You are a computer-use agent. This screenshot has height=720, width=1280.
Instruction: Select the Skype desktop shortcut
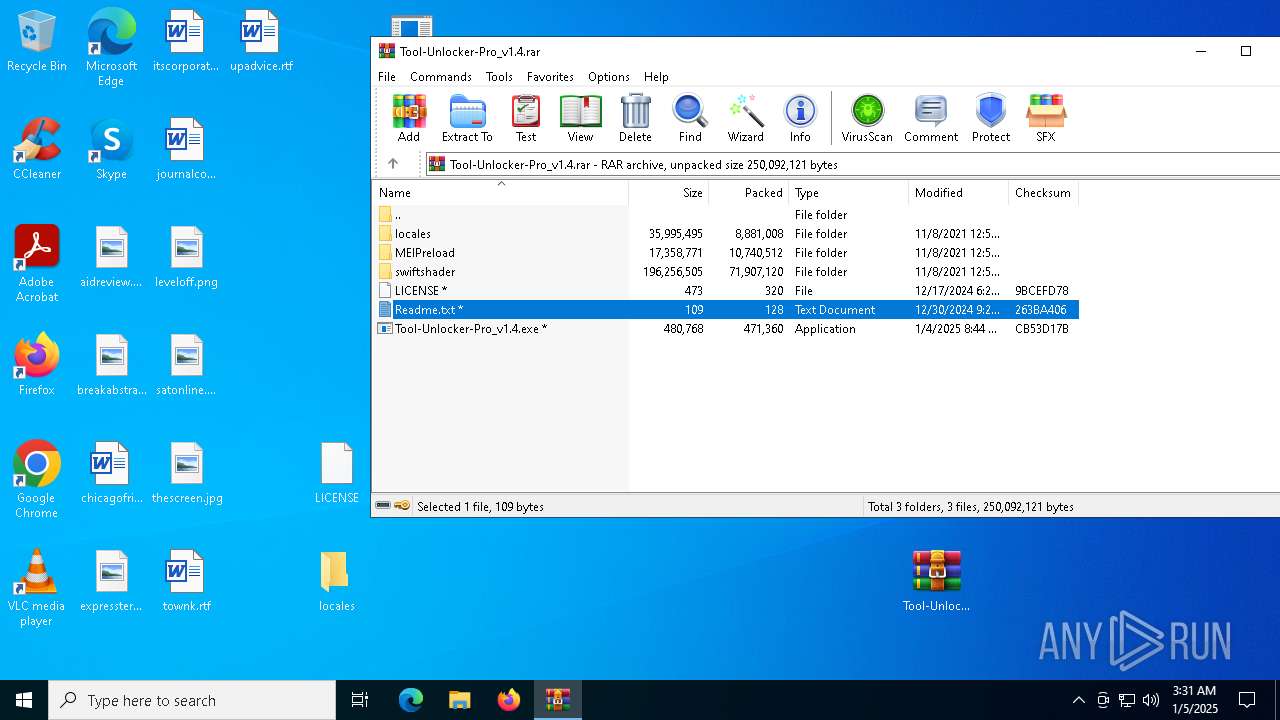(x=111, y=150)
